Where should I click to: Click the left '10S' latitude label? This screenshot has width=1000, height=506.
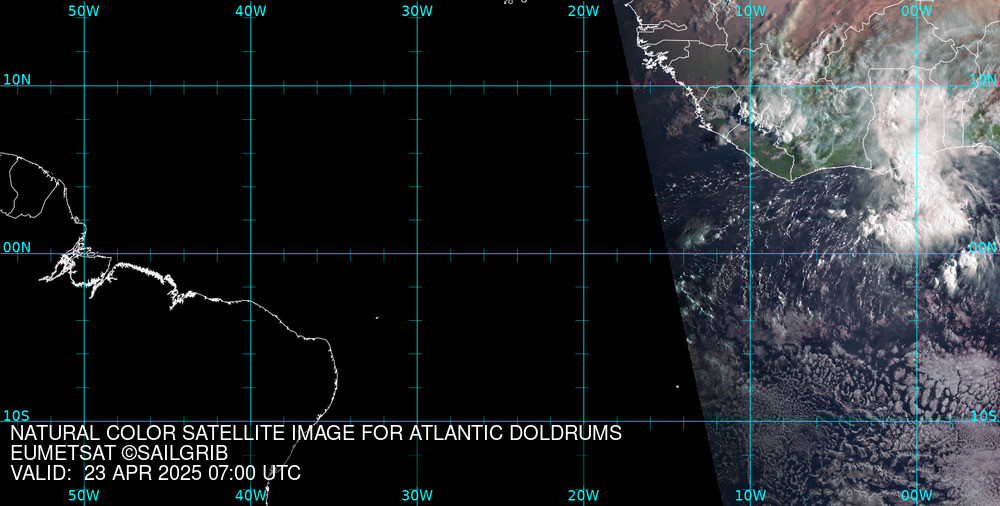pos(17,416)
